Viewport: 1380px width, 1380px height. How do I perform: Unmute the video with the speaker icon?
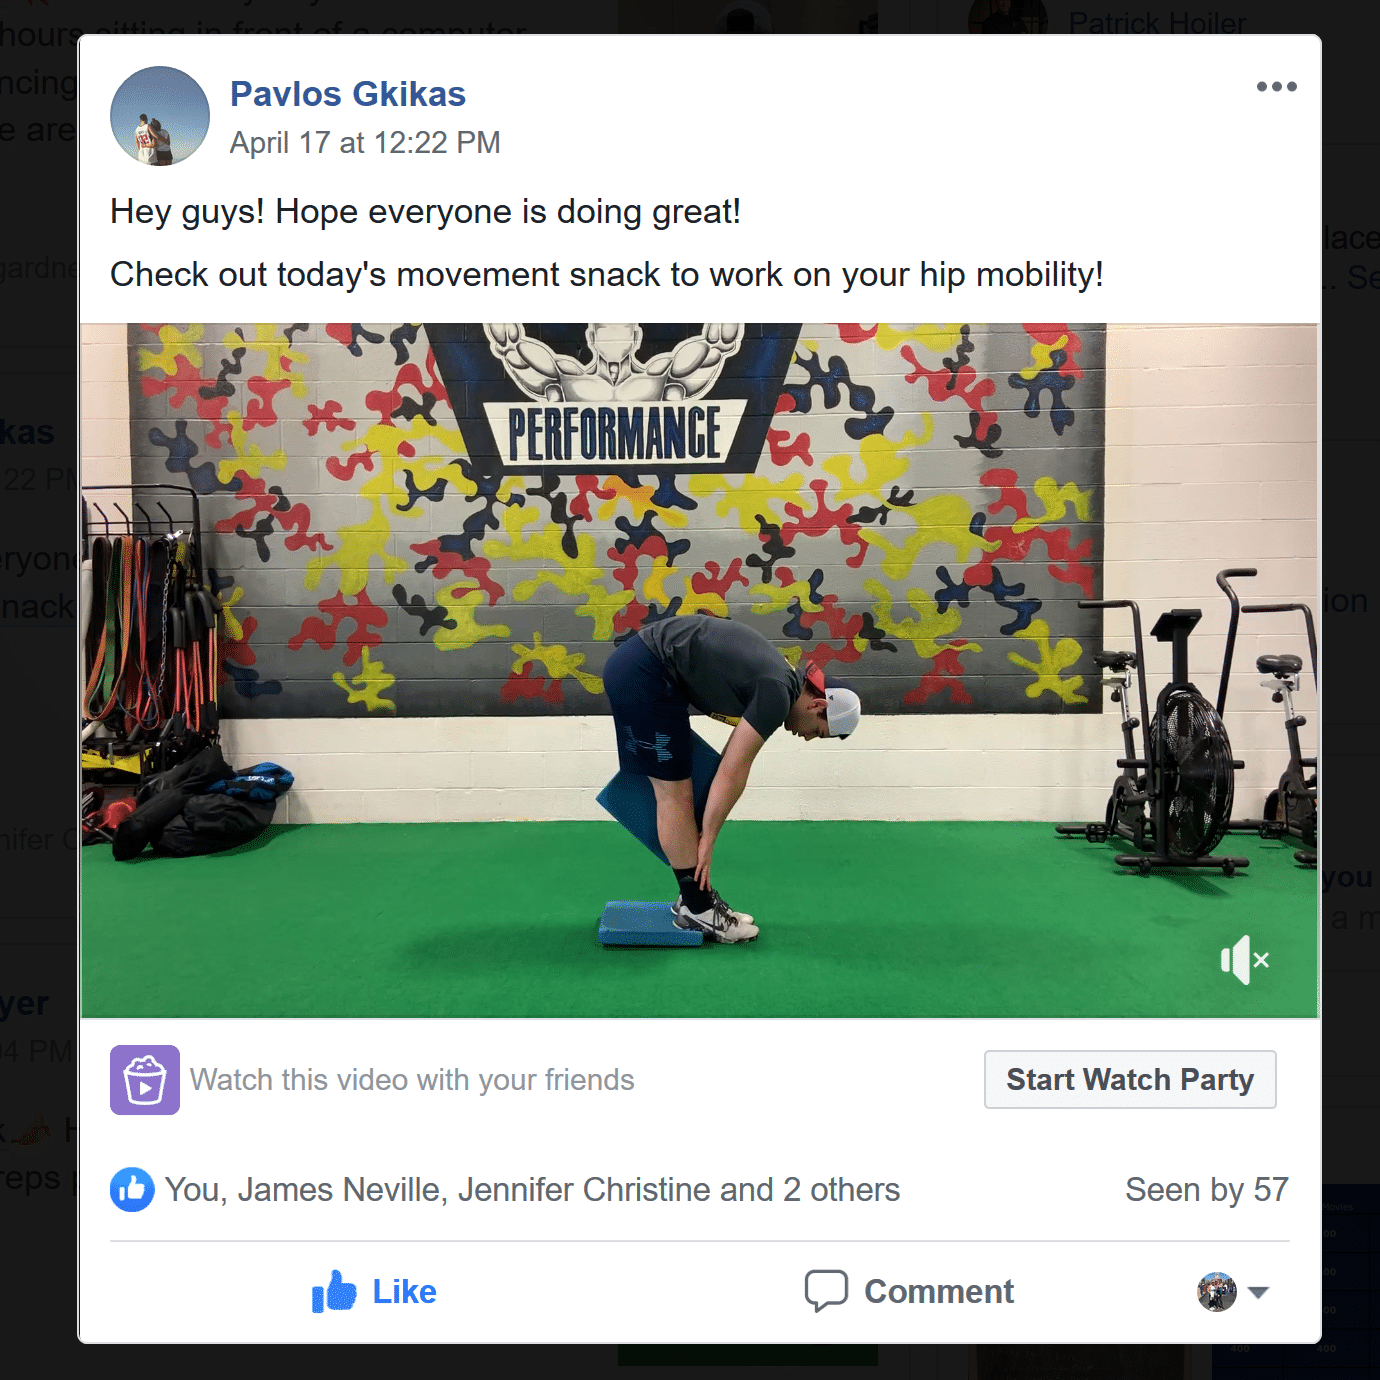1245,960
